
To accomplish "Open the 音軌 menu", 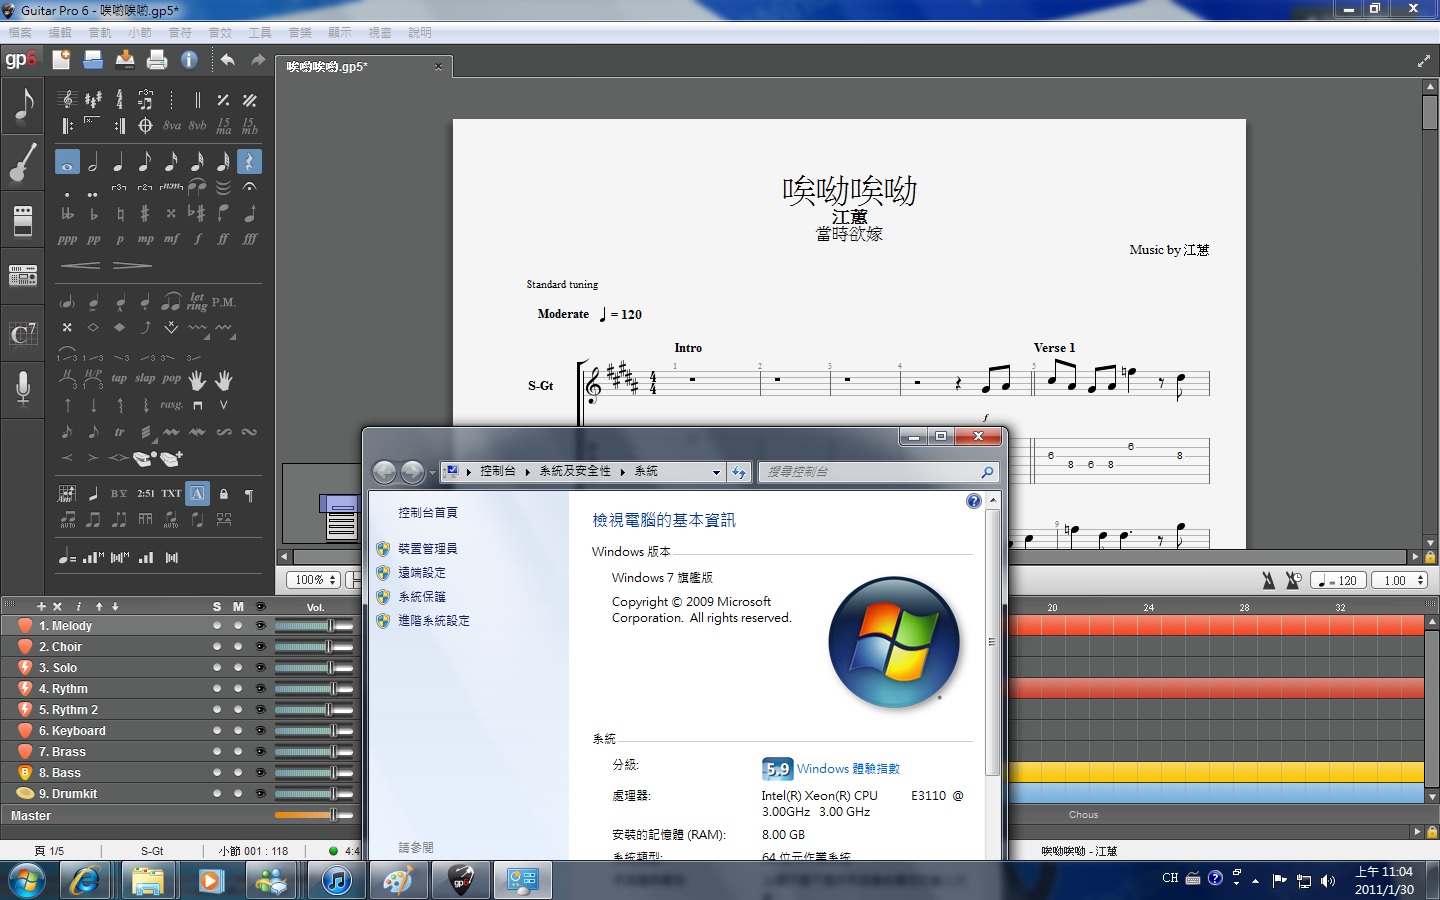I will coord(100,33).
